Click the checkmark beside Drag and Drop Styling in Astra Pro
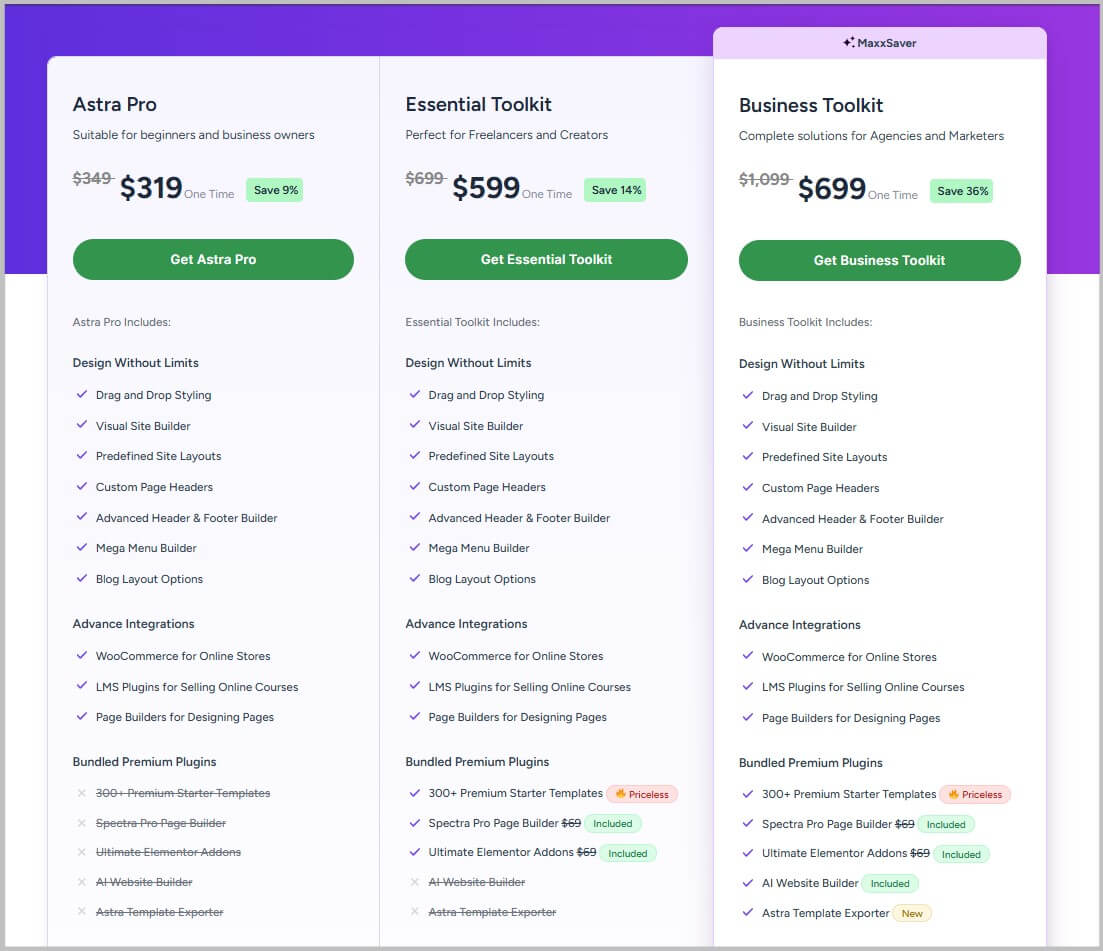Viewport: 1103px width, 951px height. pos(82,394)
